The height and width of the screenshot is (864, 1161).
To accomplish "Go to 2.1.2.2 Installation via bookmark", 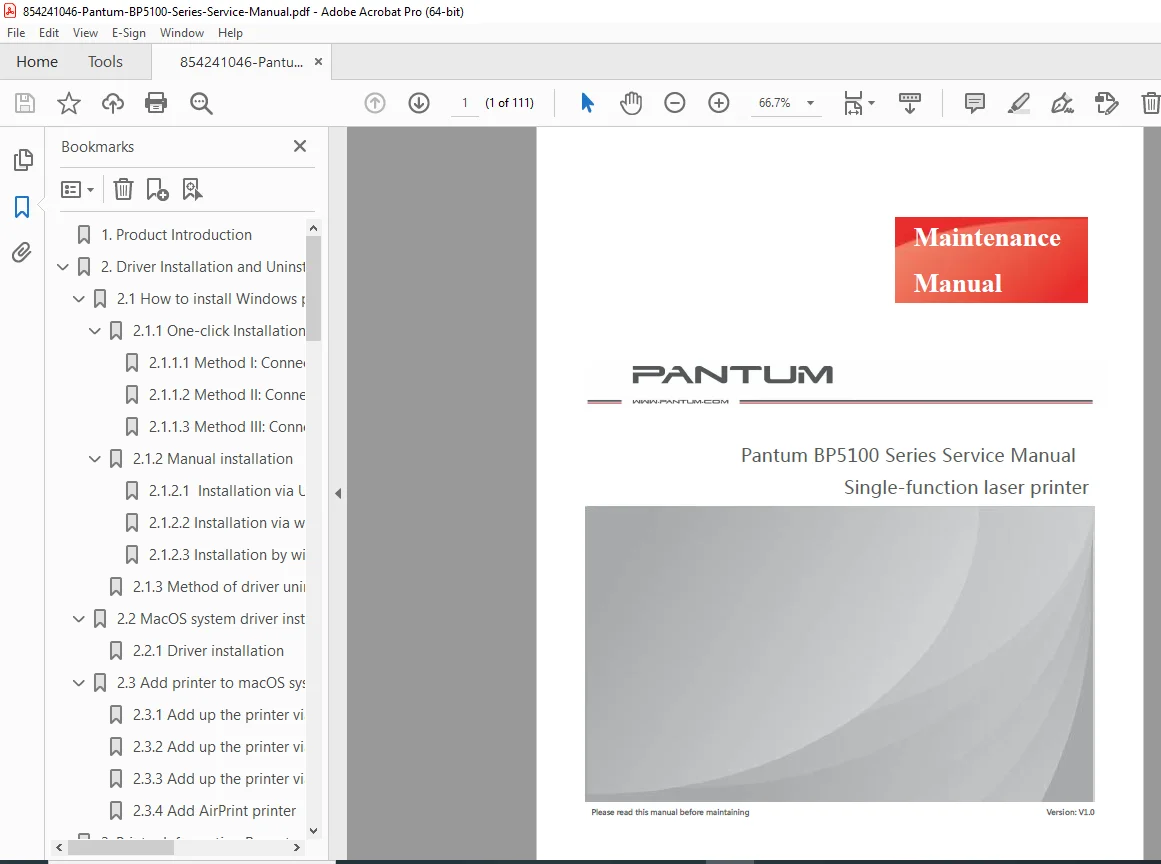I will [x=227, y=523].
